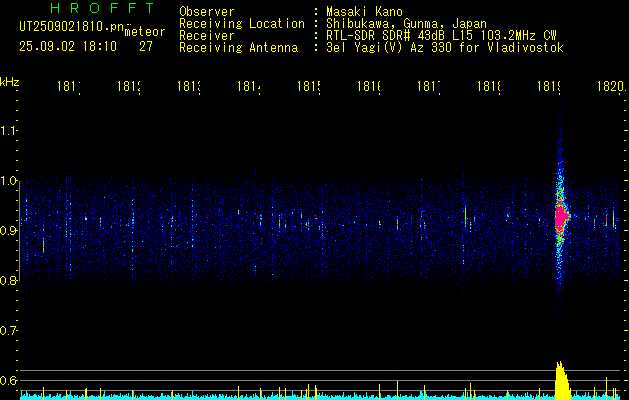Click the 'Receiving Location' field label

[x=242, y=24]
